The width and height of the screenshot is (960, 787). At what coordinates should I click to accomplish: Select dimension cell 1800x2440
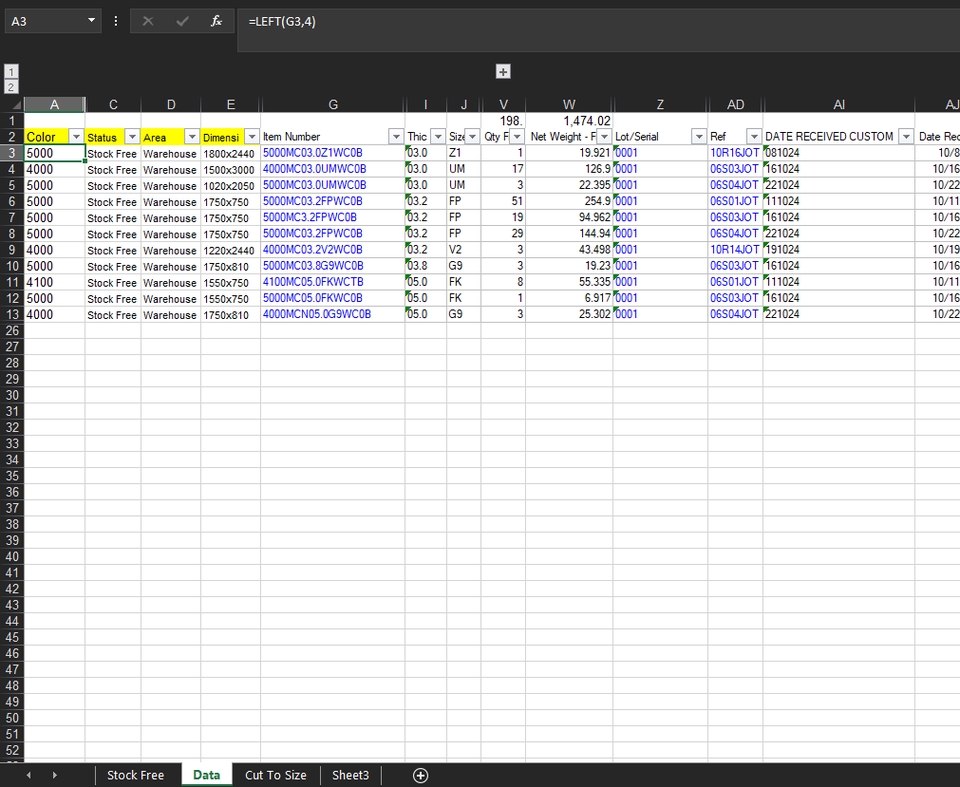point(230,154)
